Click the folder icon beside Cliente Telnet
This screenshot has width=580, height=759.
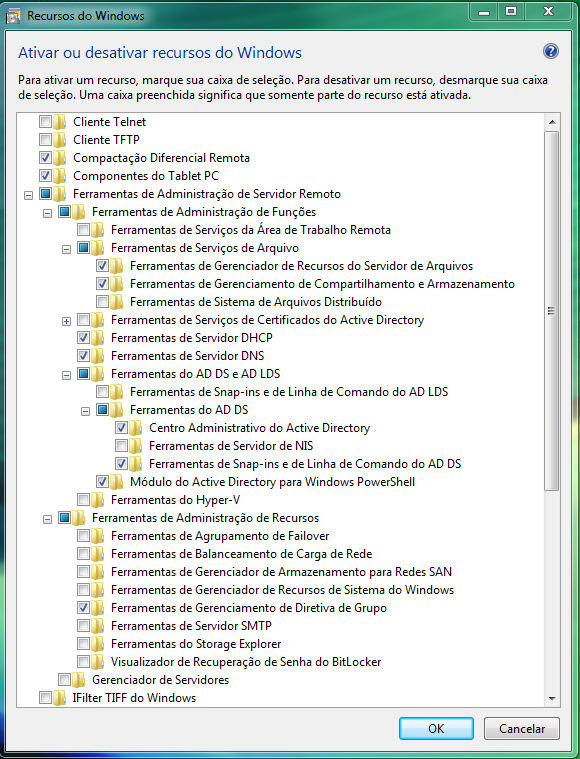pyautogui.click(x=60, y=122)
